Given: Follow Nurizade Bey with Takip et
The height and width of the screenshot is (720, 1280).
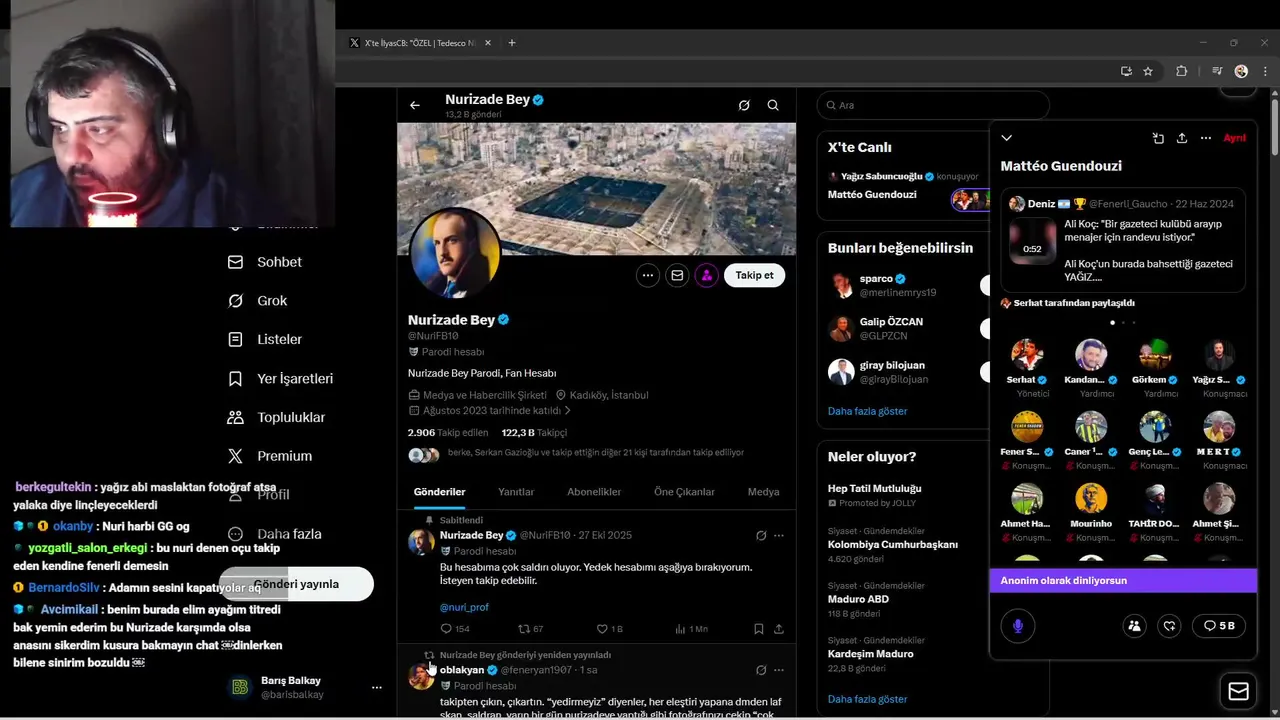Looking at the screenshot, I should coord(754,275).
